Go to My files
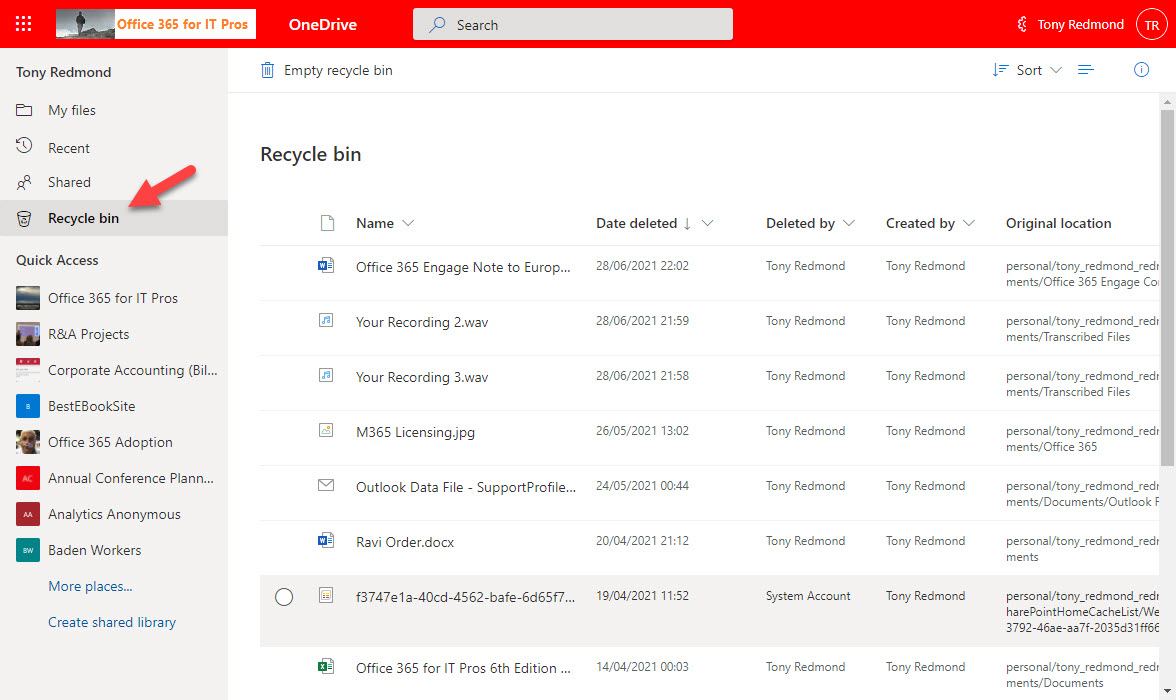Viewport: 1176px width, 700px height. (x=72, y=110)
